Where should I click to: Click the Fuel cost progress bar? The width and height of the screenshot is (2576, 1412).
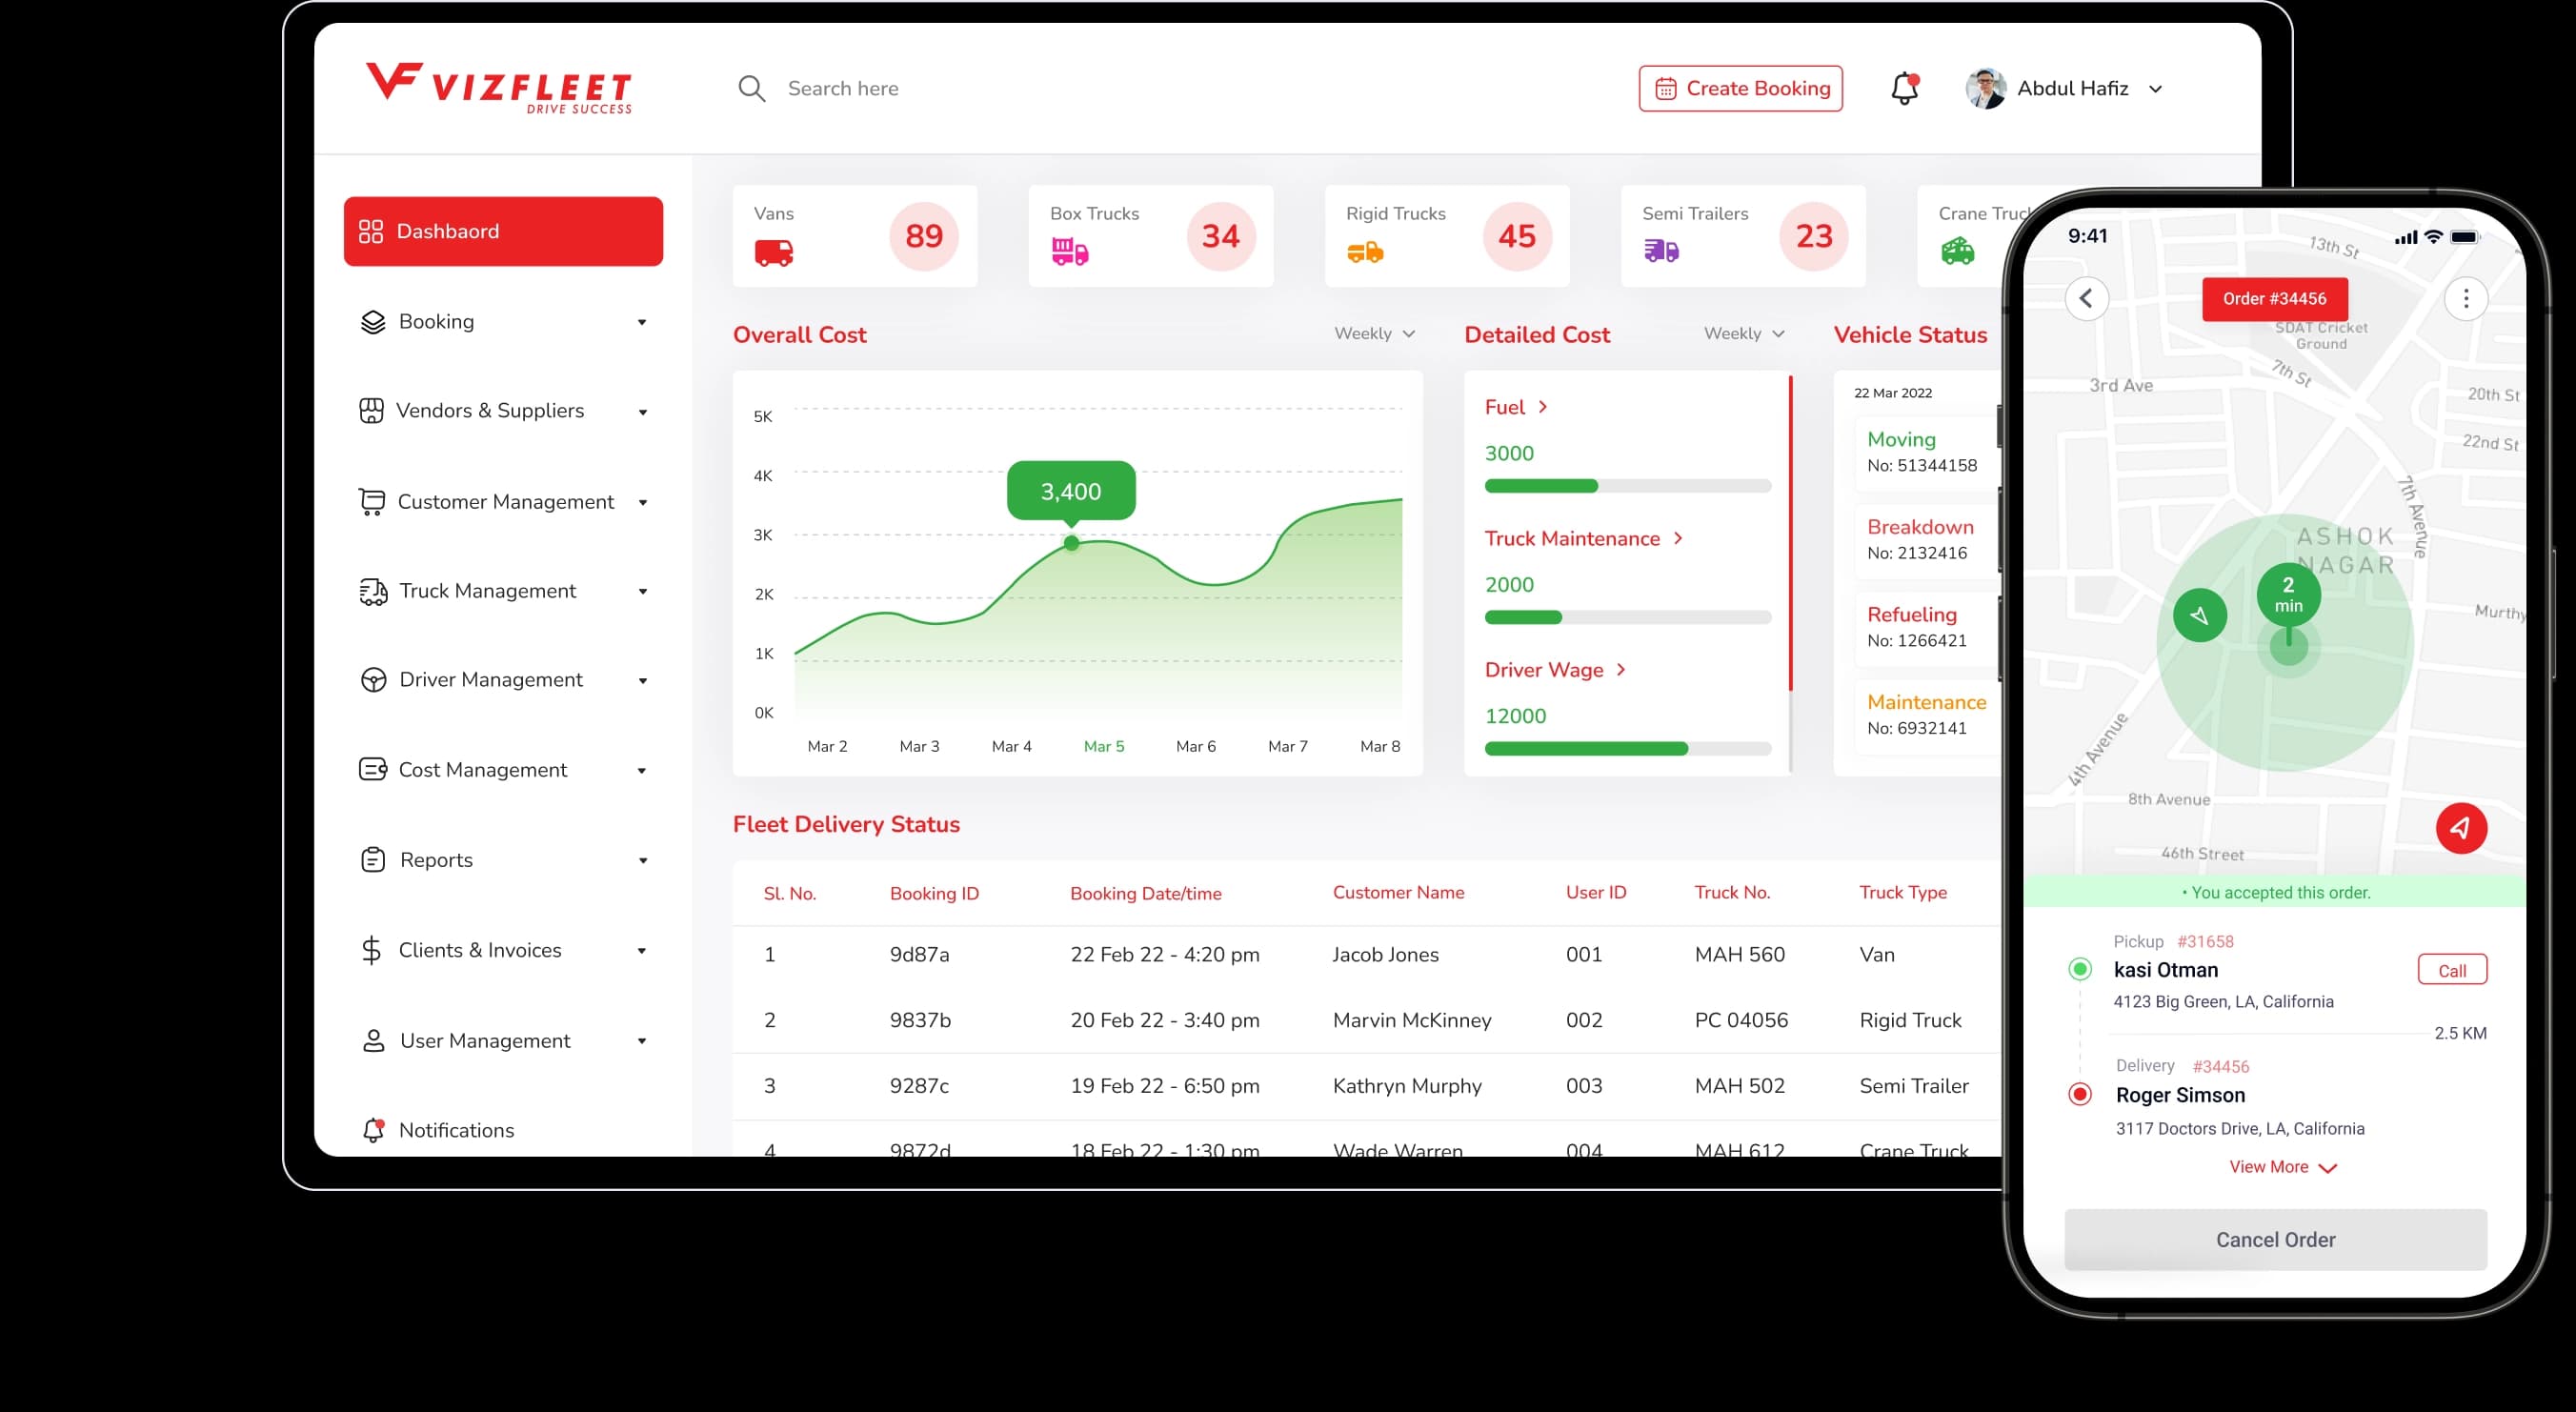click(x=1627, y=486)
